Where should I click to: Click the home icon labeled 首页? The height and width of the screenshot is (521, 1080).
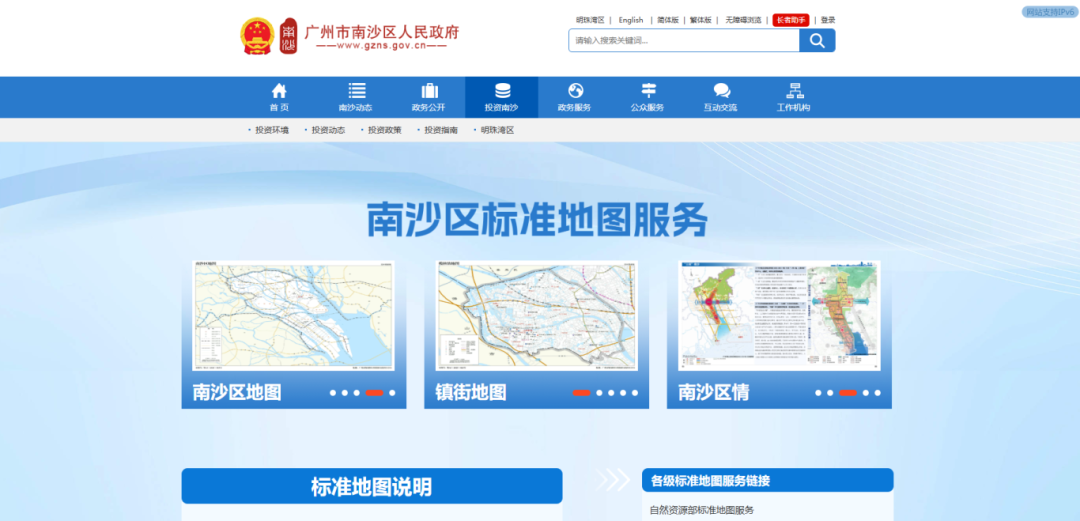click(x=279, y=91)
